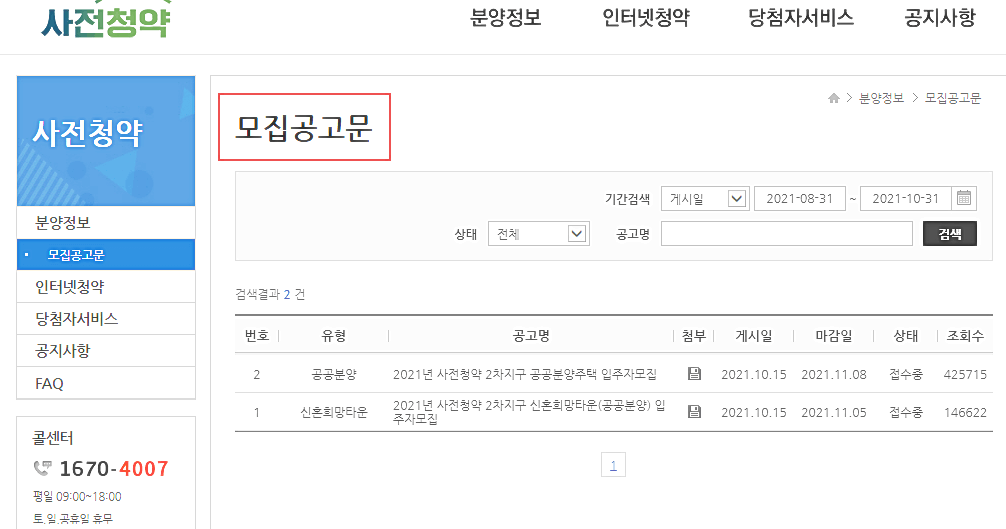Image resolution: width=1006 pixels, height=529 pixels.
Task: Select 당첨자서비스 in left sidebar
Action: [106, 319]
